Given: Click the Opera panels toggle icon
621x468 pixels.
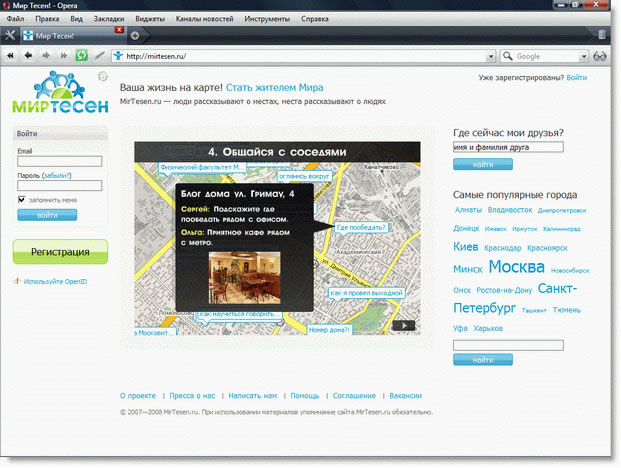Looking at the screenshot, I should (11, 36).
